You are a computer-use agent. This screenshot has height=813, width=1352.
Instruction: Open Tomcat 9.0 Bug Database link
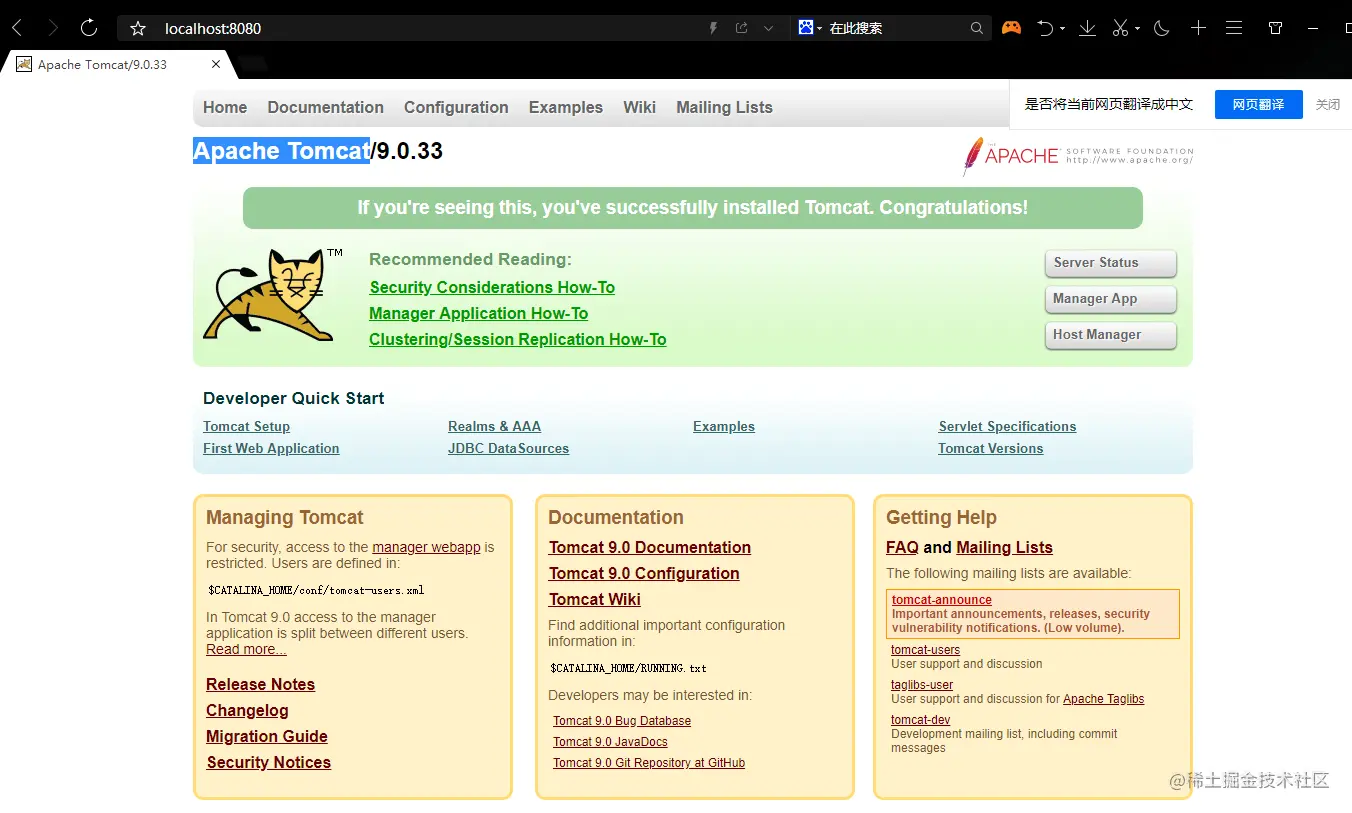[622, 721]
